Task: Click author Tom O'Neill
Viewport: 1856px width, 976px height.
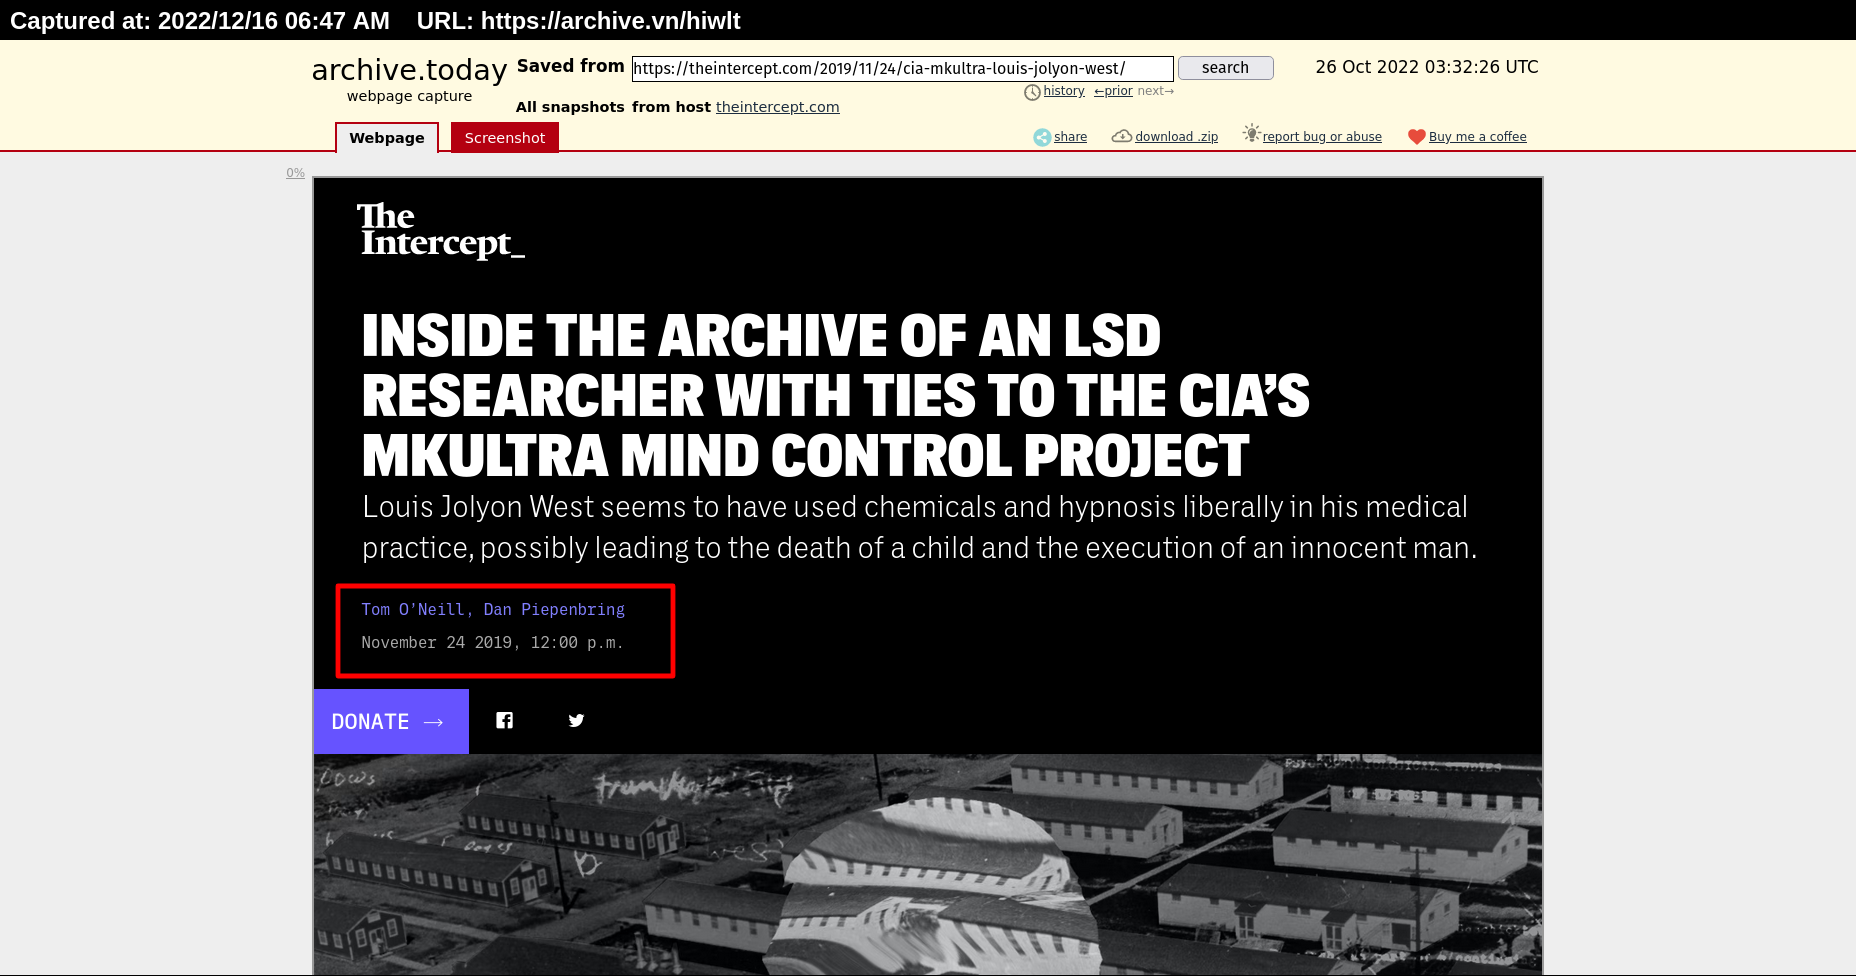Action: pyautogui.click(x=413, y=609)
